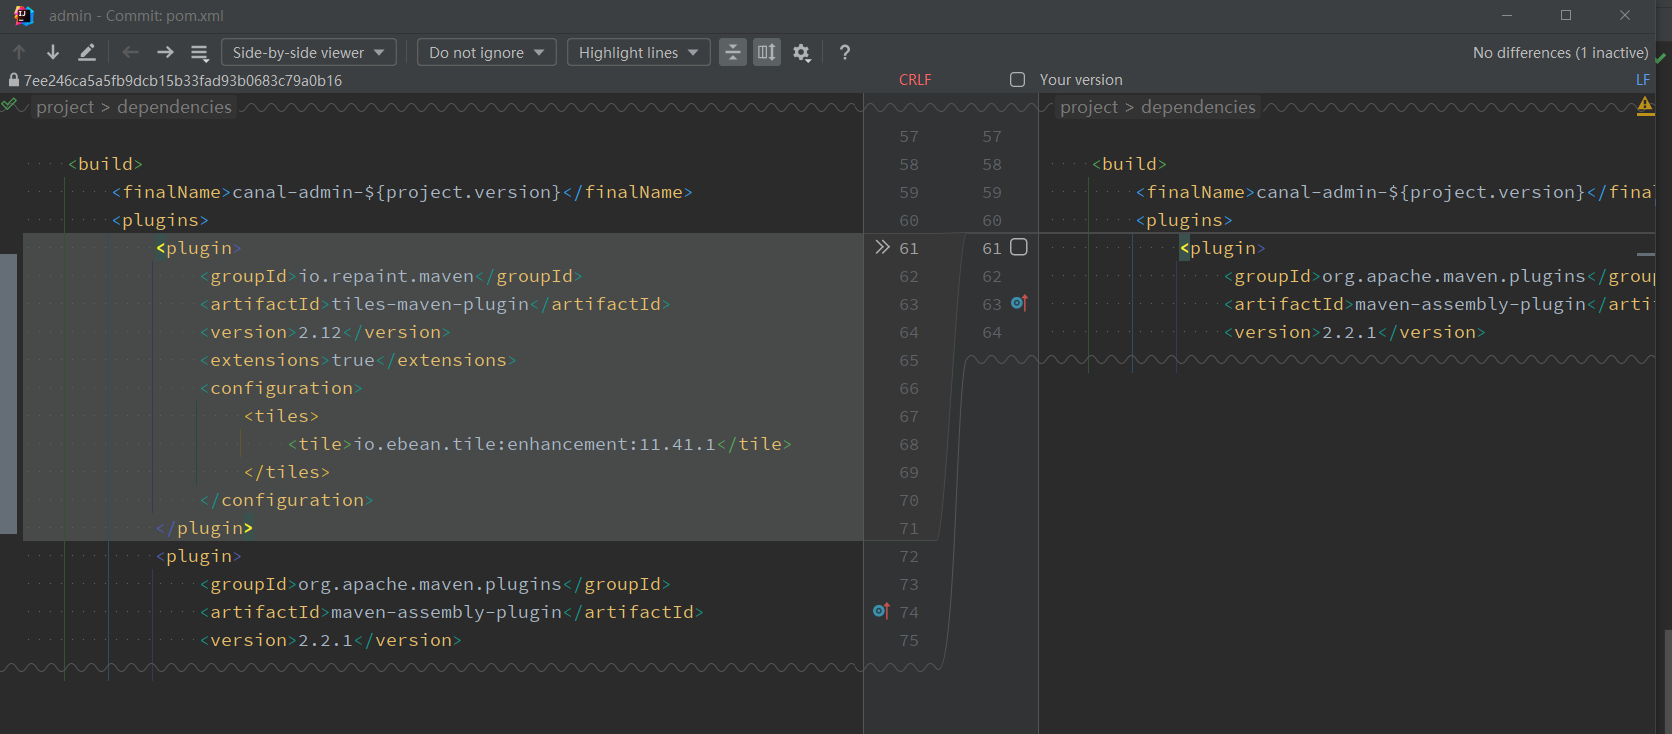This screenshot has height=734, width=1672.
Task: Click tiles-maven-plugin artifactId line
Action: [x=435, y=304]
